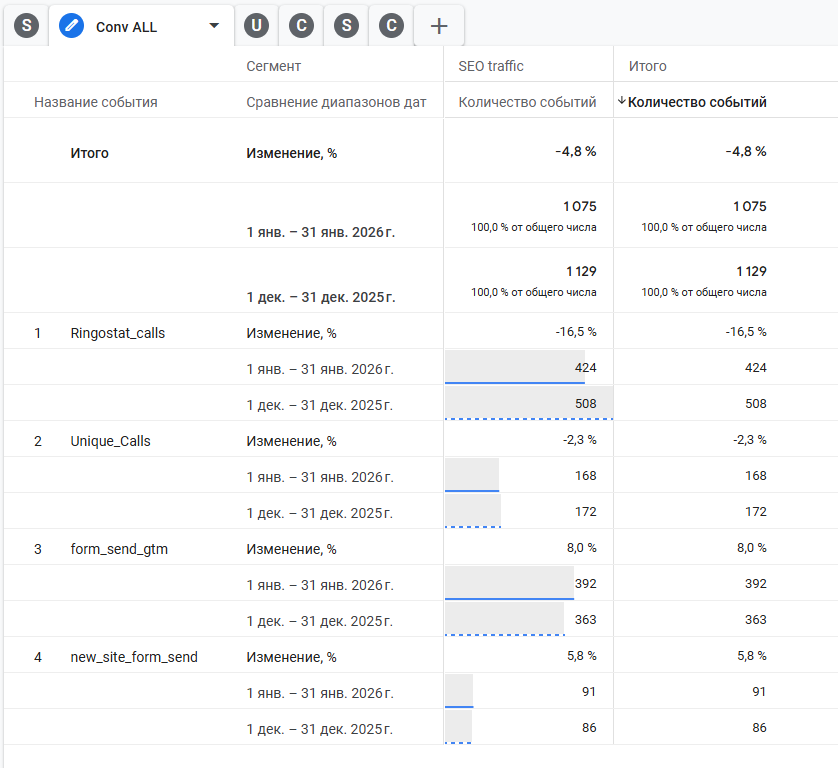This screenshot has width=838, height=768.
Task: Click the 424 bar cell in SEO traffic
Action: click(x=529, y=367)
